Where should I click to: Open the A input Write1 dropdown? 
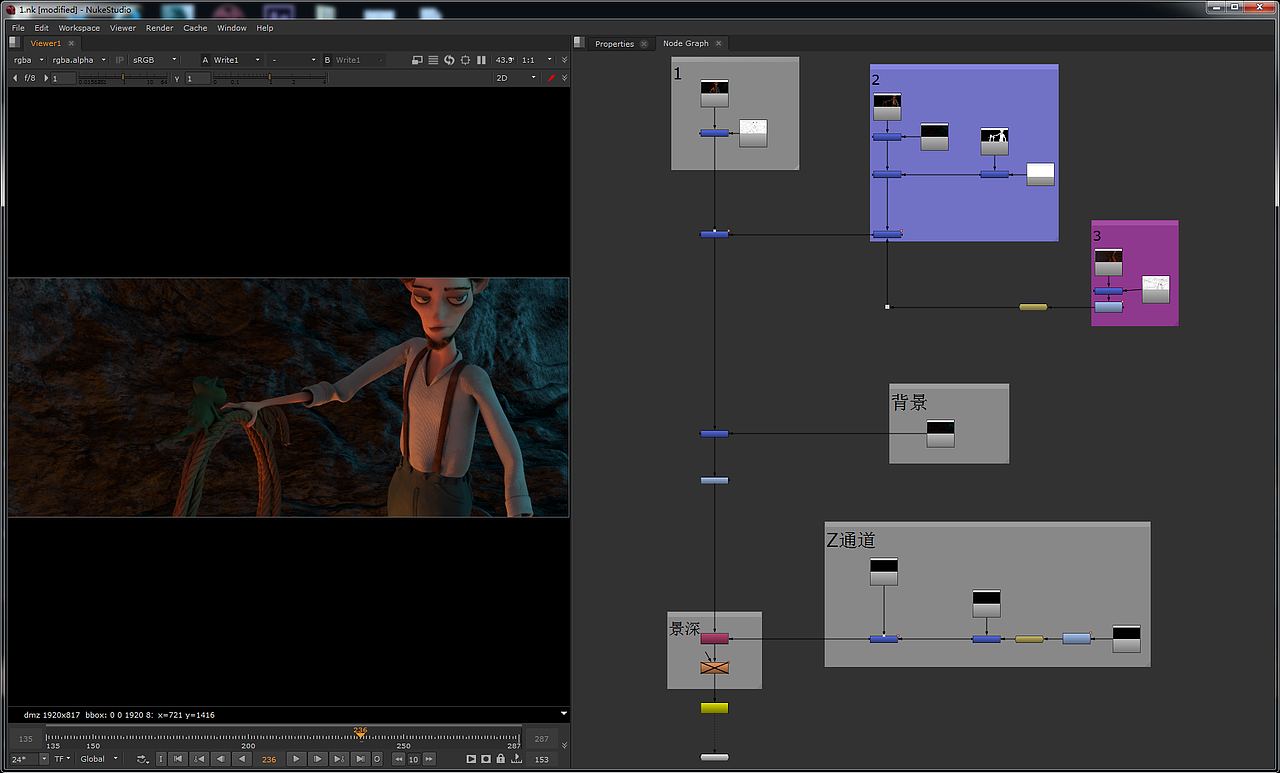click(x=238, y=60)
